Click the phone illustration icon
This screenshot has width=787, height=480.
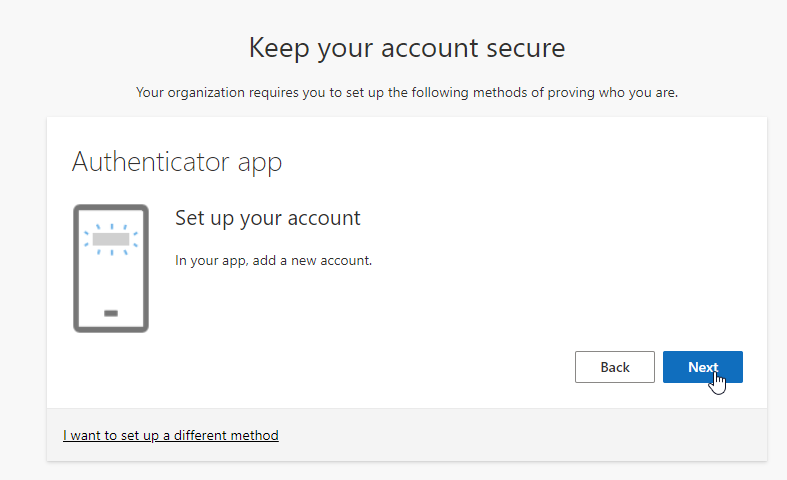[111, 268]
